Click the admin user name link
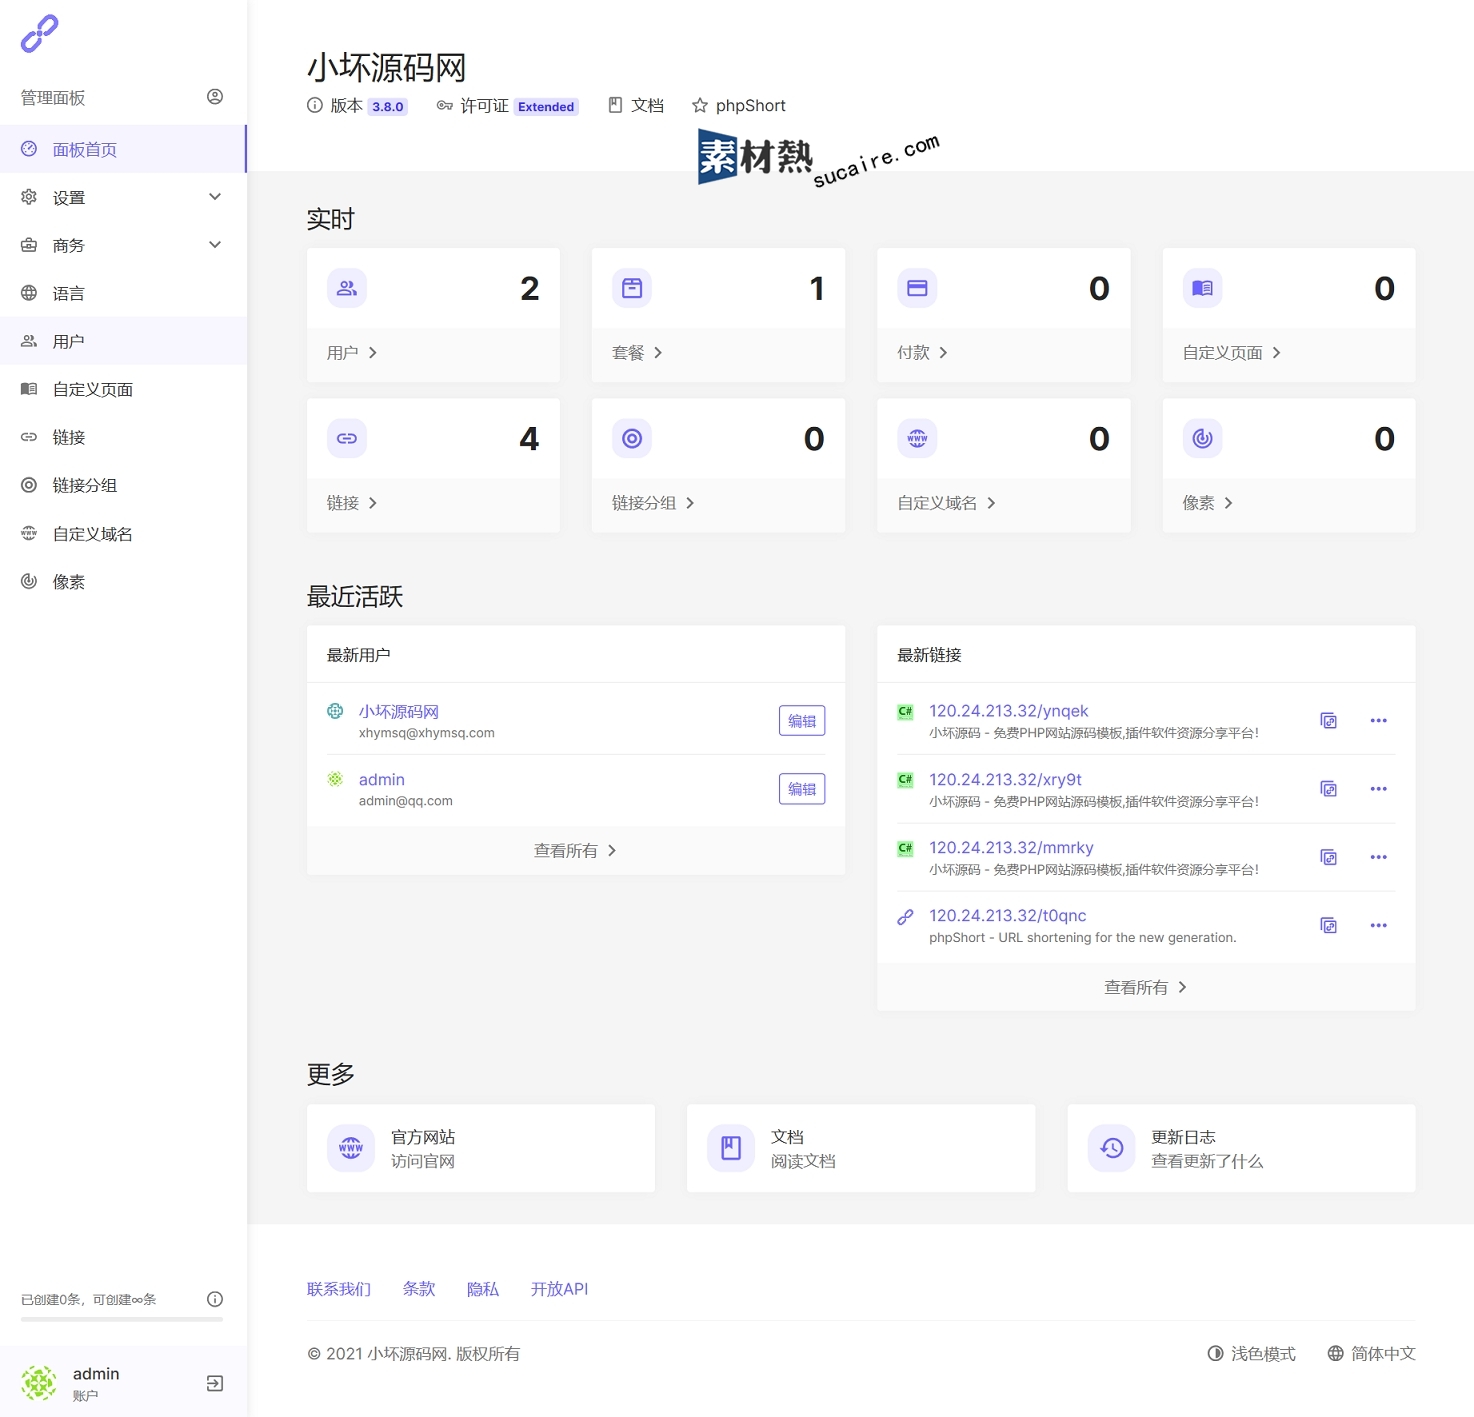This screenshot has height=1417, width=1474. (382, 779)
